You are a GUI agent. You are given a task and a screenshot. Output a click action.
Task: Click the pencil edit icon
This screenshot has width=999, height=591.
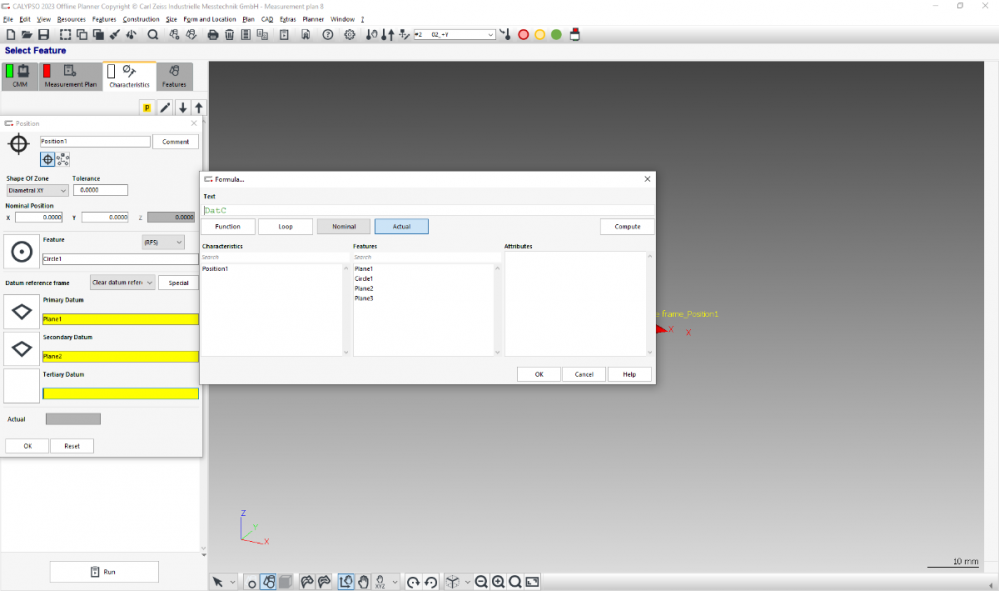coord(165,108)
